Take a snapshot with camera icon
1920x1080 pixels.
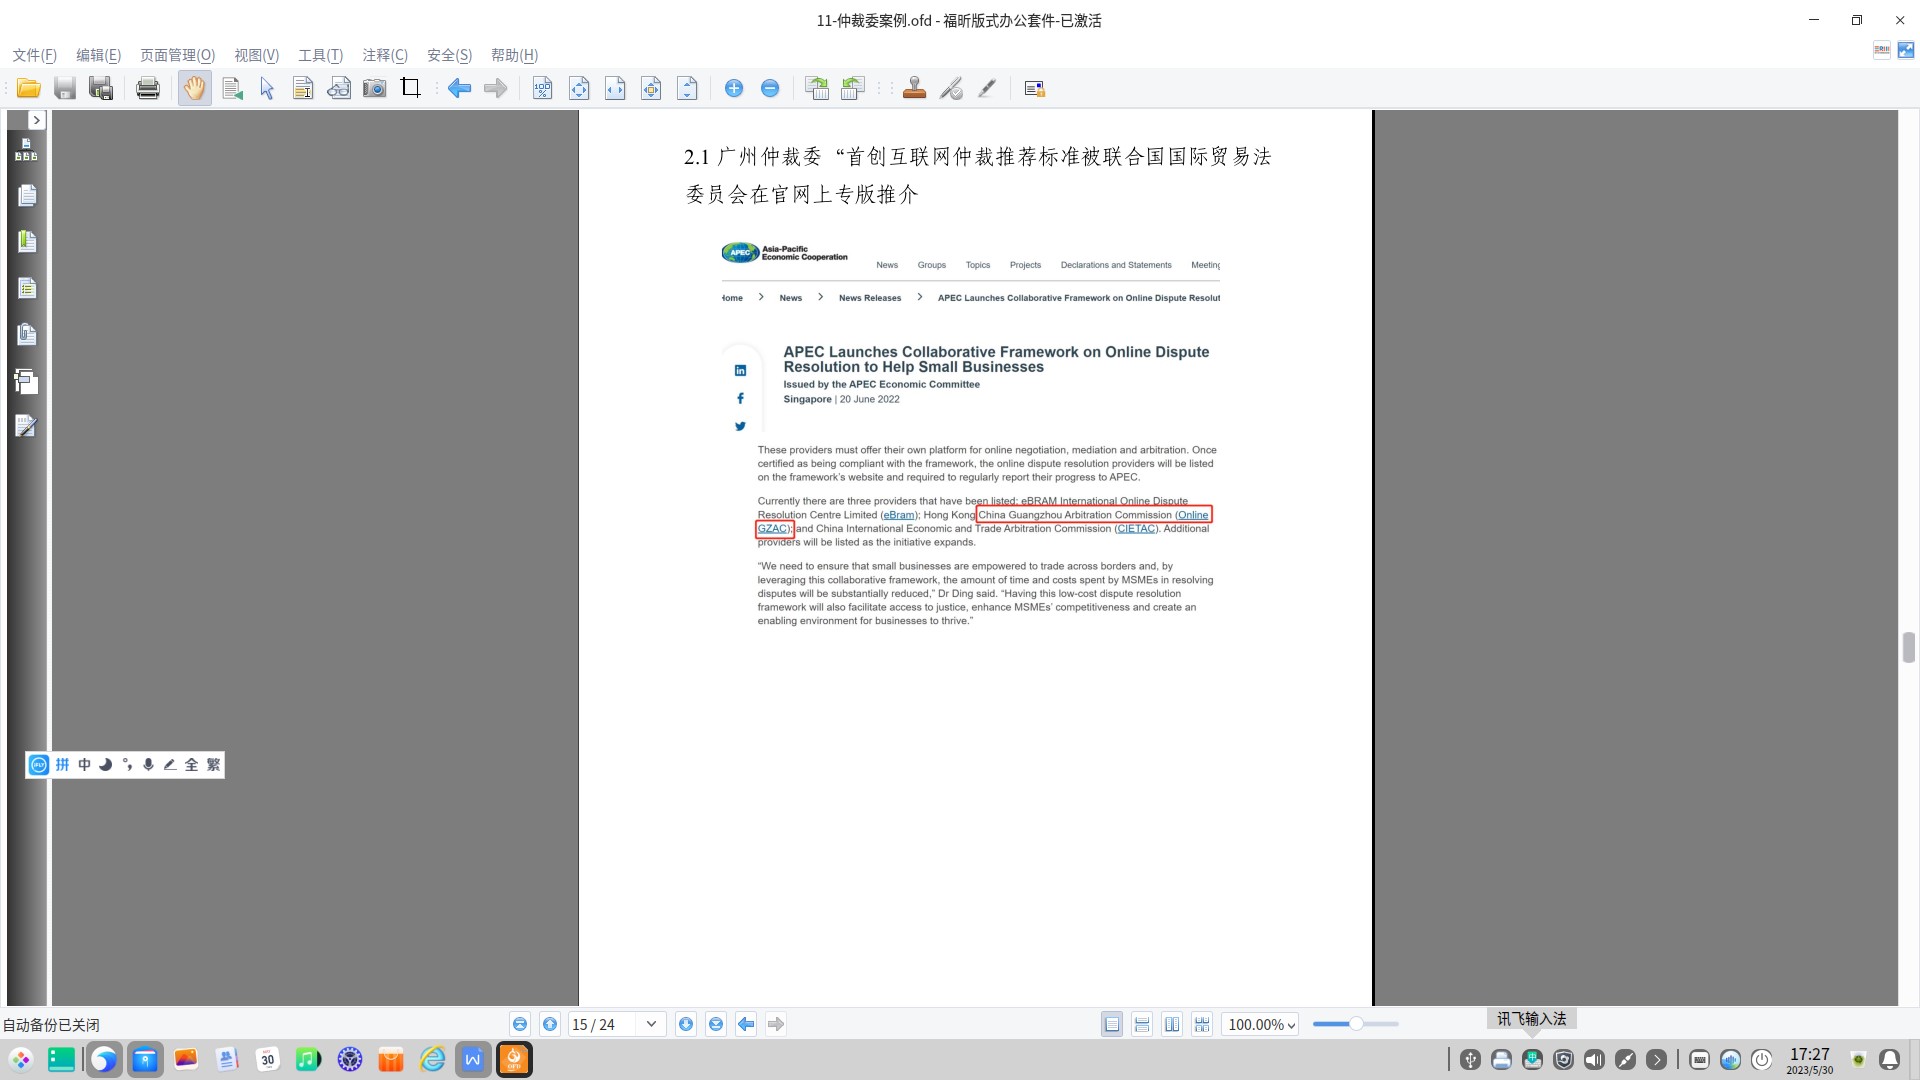coord(375,89)
